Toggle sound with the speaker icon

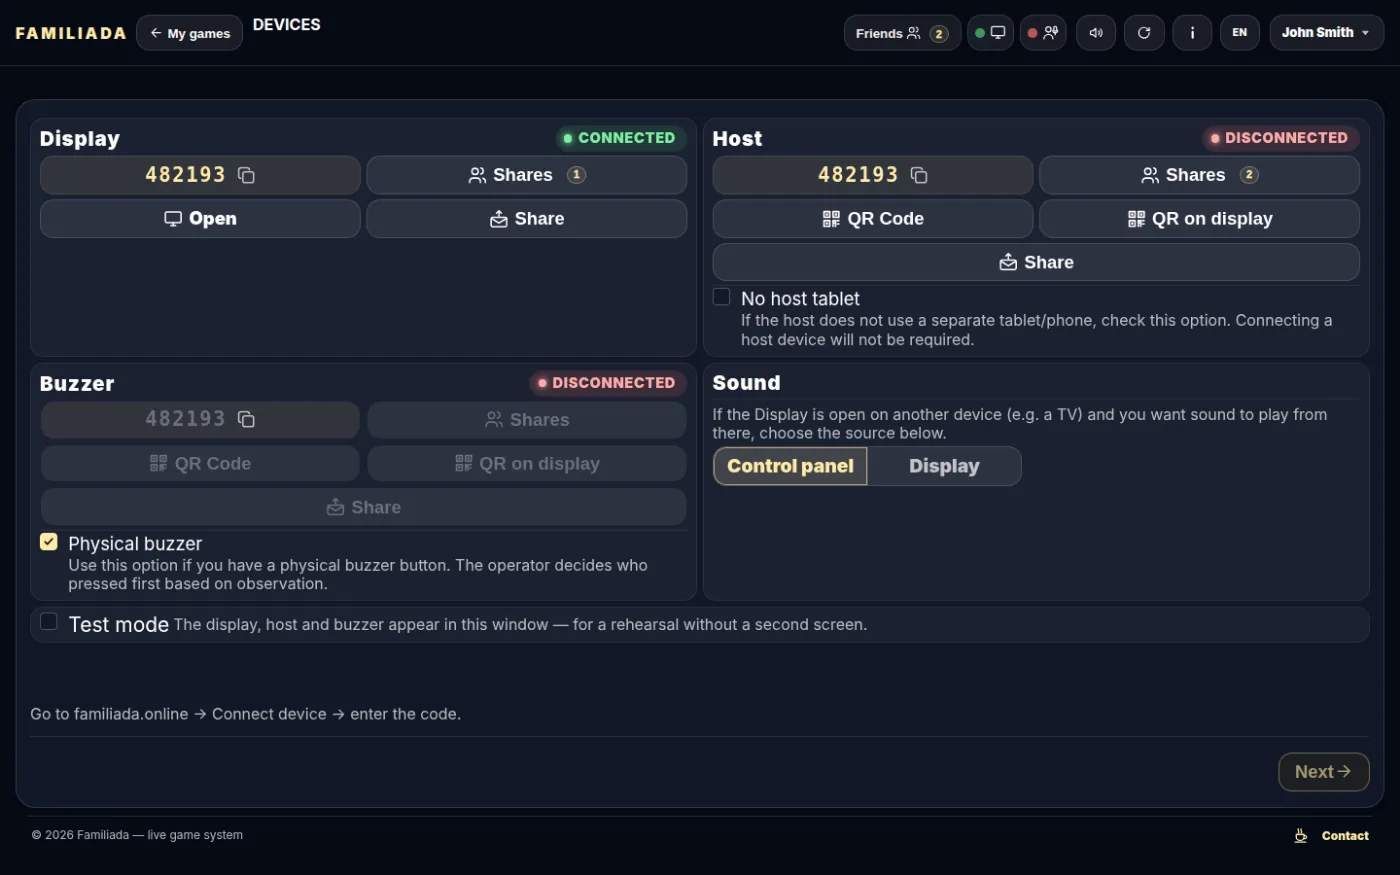[x=1096, y=33]
